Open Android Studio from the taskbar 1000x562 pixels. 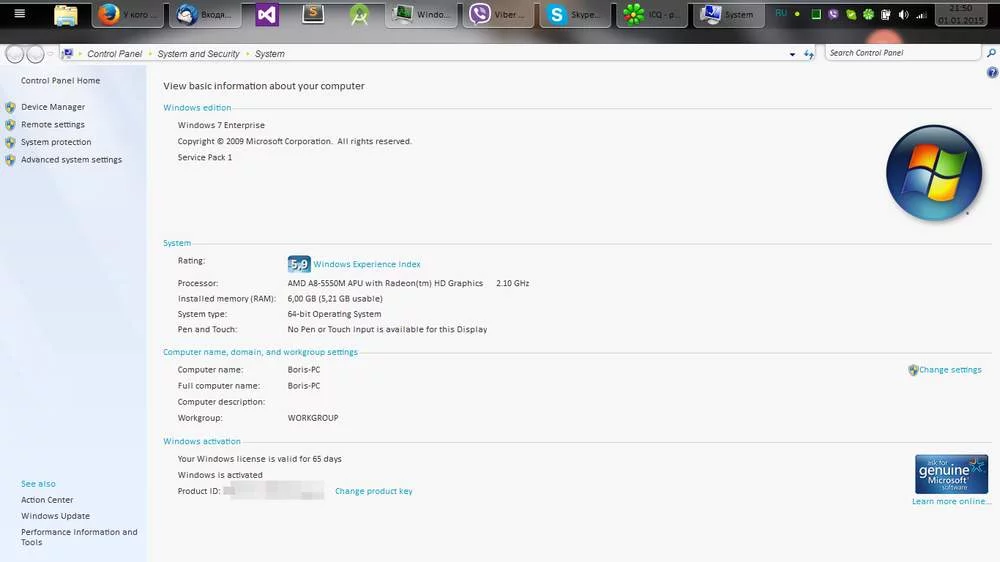(360, 15)
